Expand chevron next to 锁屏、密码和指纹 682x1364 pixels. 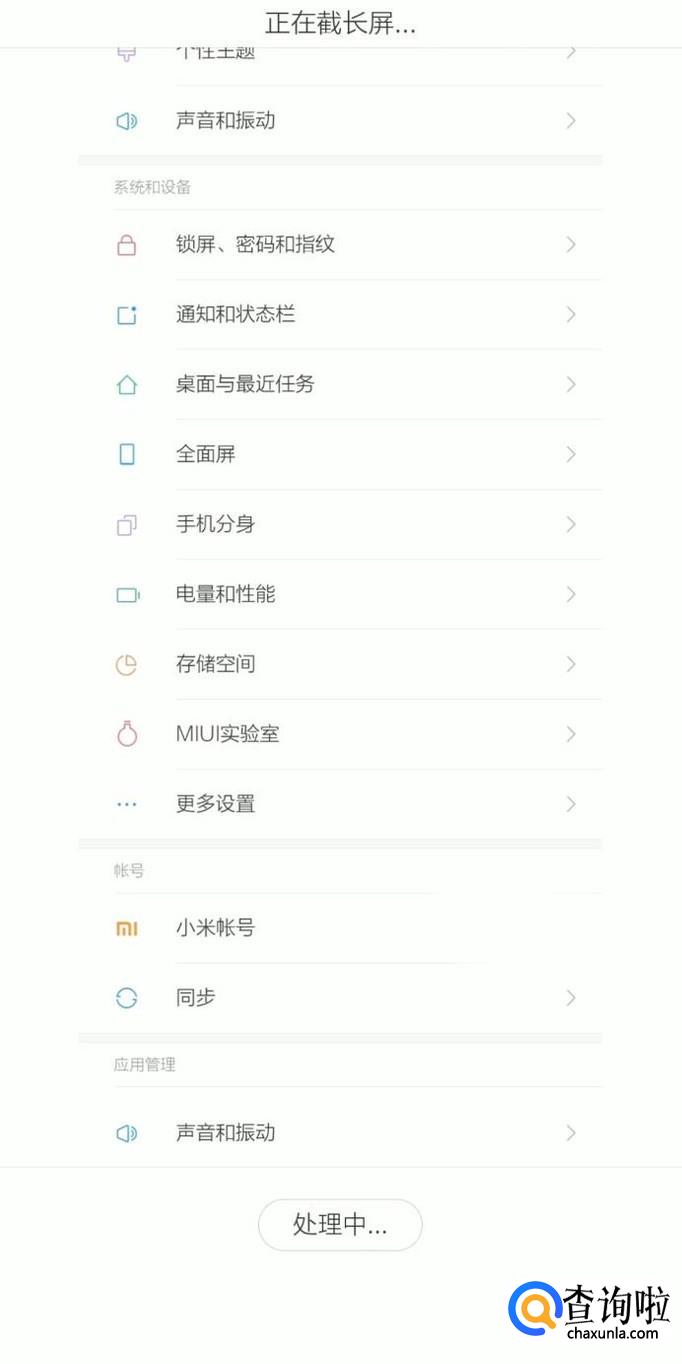point(571,245)
